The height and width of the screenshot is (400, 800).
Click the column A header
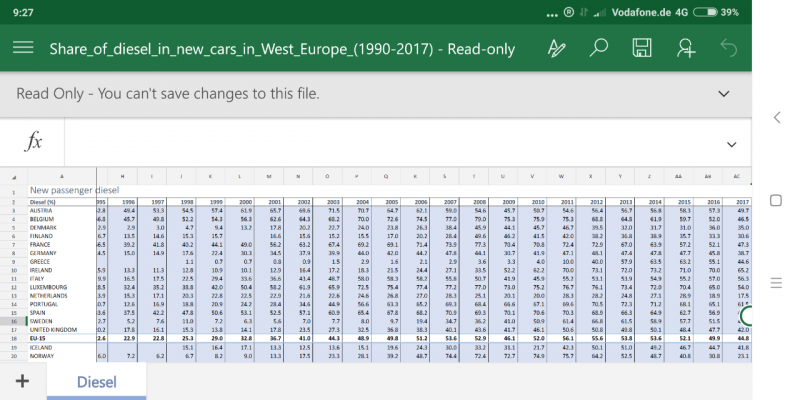60,177
